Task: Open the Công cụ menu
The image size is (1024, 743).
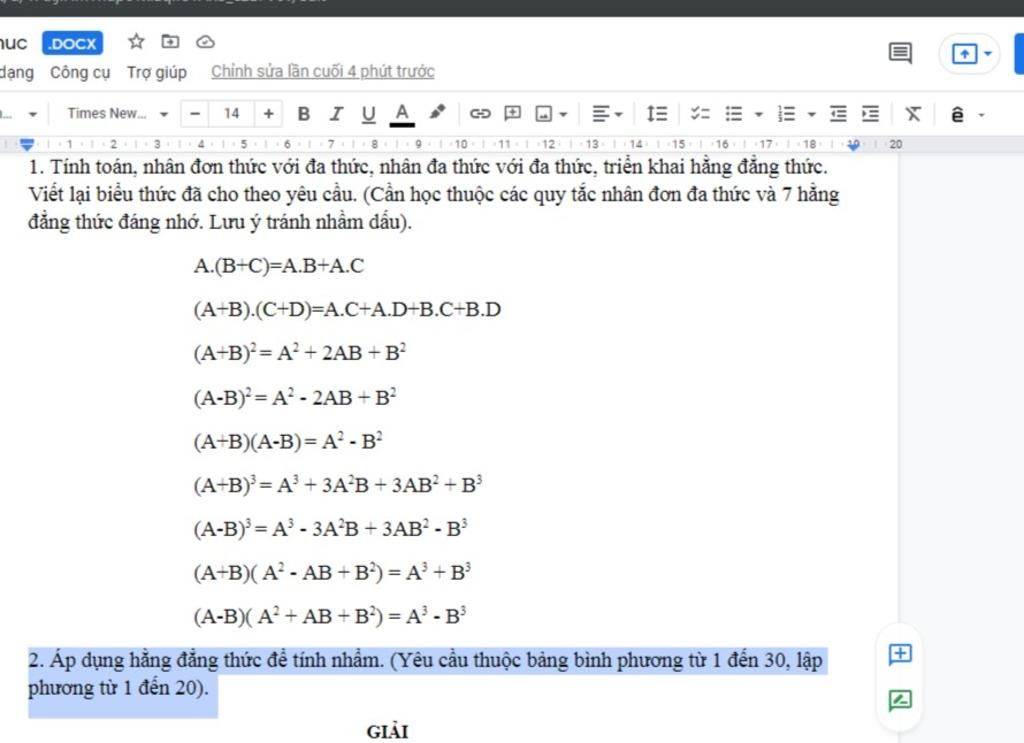Action: (x=80, y=72)
